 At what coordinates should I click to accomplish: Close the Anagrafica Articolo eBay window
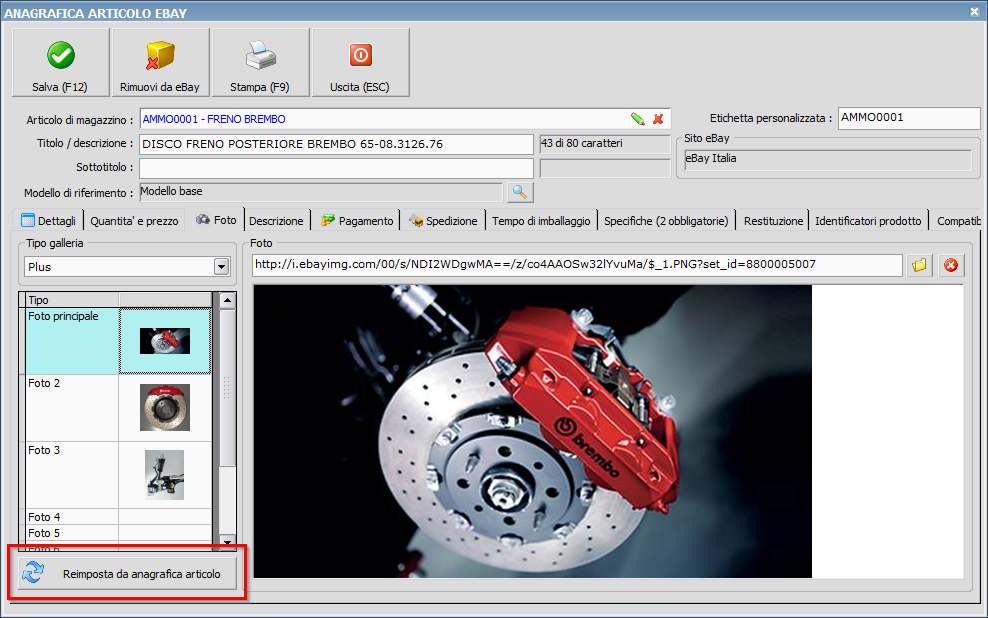[974, 11]
